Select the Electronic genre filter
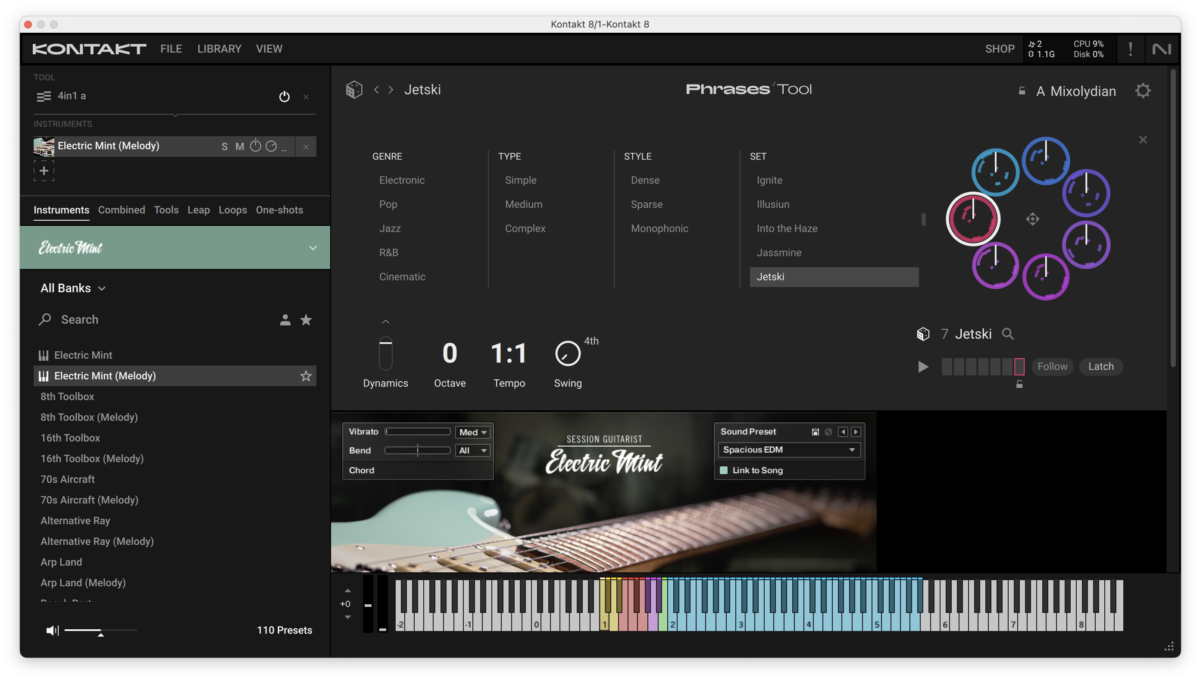Screen dimensions: 1200x681 pyautogui.click(x=402, y=181)
